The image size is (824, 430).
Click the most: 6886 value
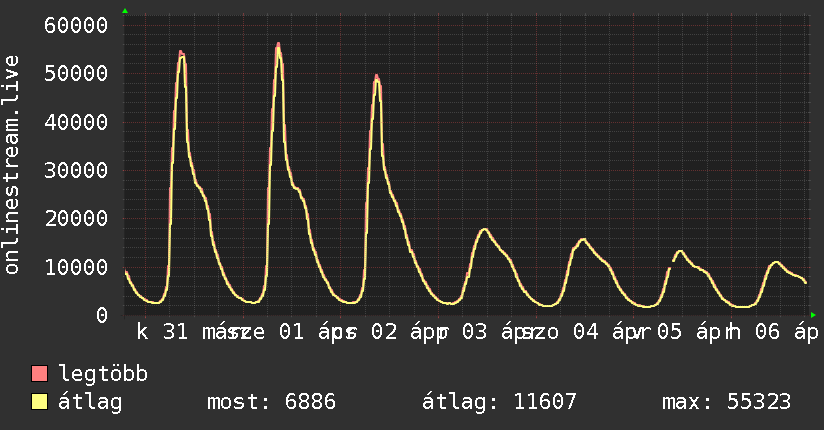pos(271,402)
